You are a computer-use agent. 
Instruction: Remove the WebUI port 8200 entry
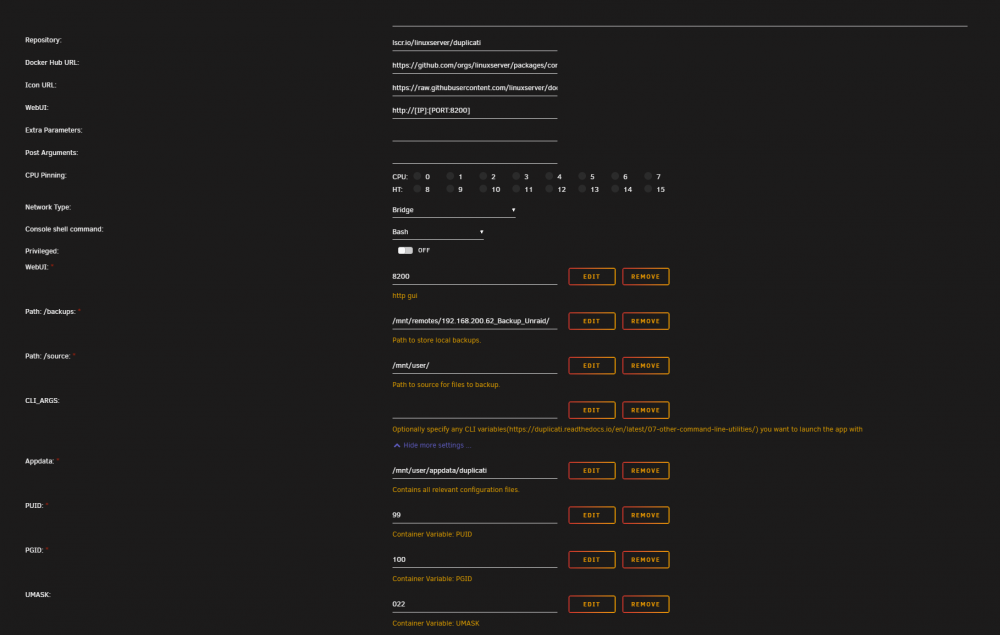(x=645, y=277)
